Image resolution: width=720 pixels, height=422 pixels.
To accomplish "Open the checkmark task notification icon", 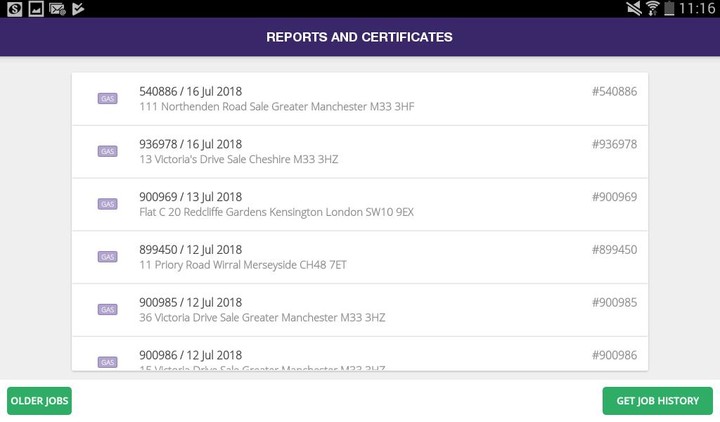I will 78,8.
